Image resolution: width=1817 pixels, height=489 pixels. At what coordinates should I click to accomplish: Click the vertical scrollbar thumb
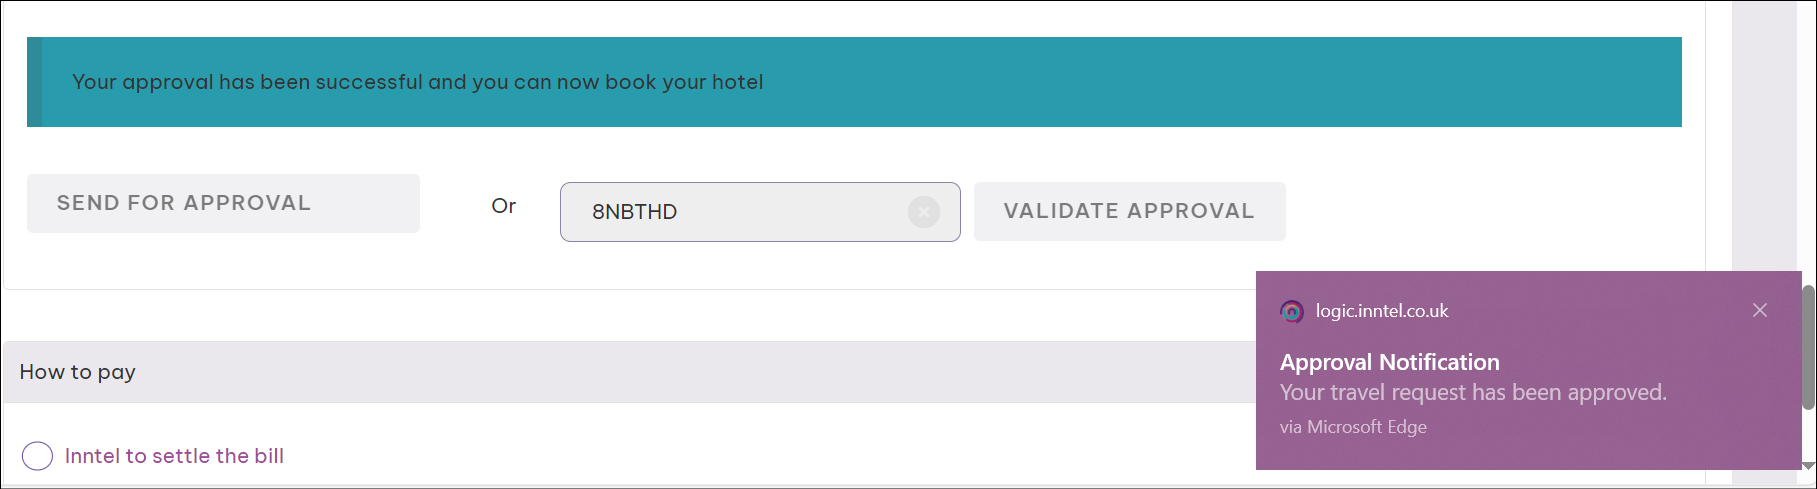(x=1808, y=347)
